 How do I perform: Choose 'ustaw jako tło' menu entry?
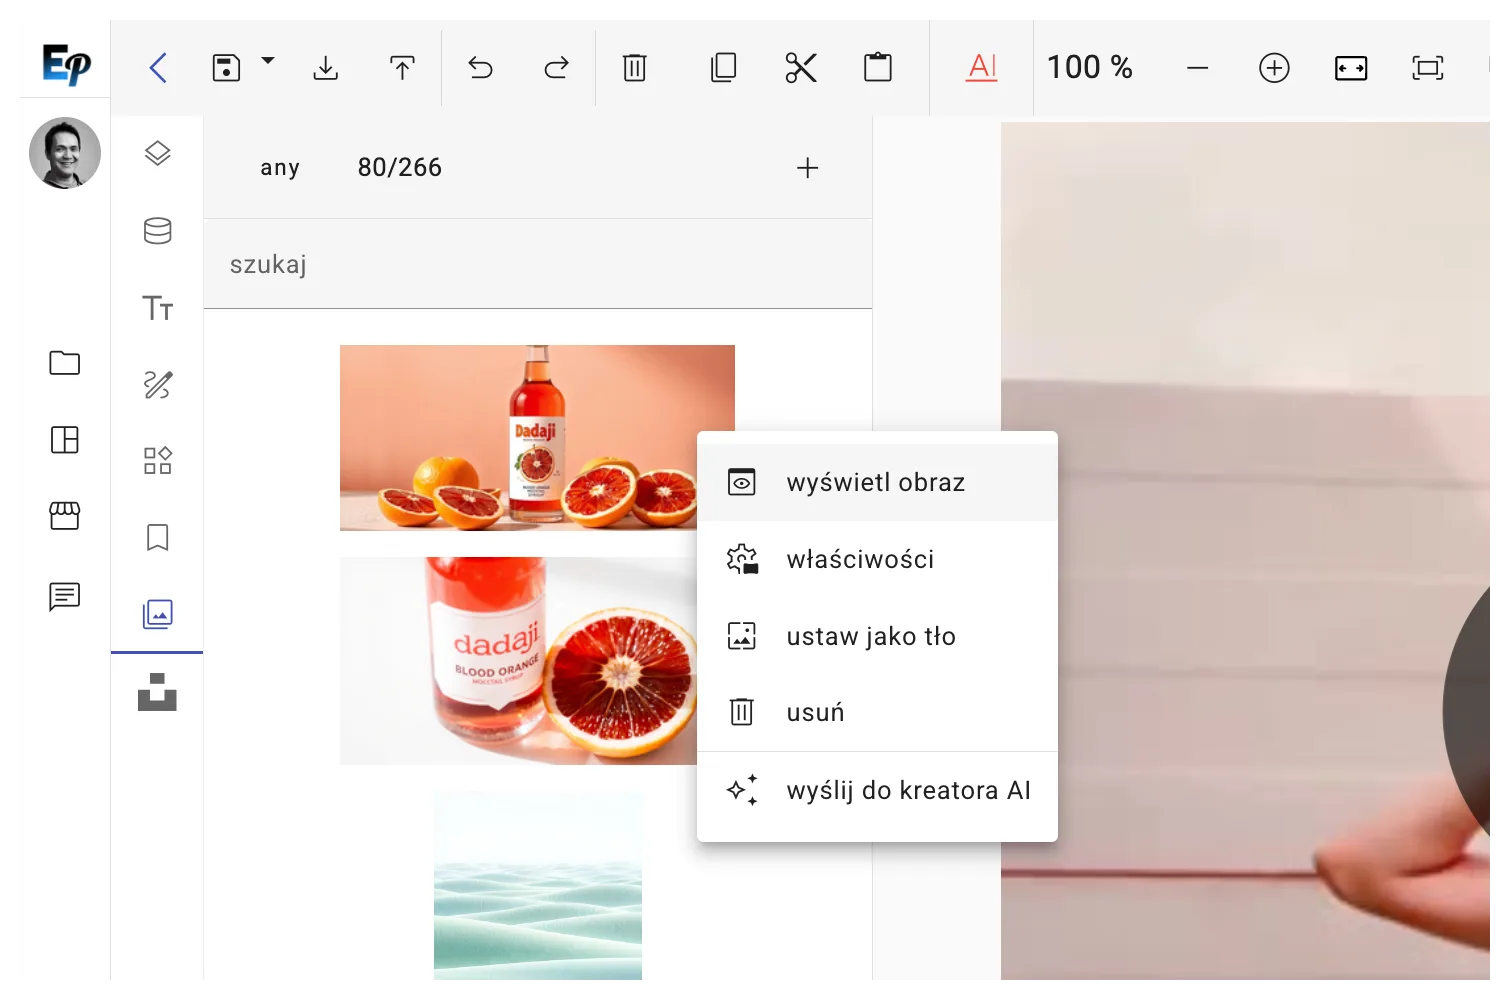tap(877, 636)
